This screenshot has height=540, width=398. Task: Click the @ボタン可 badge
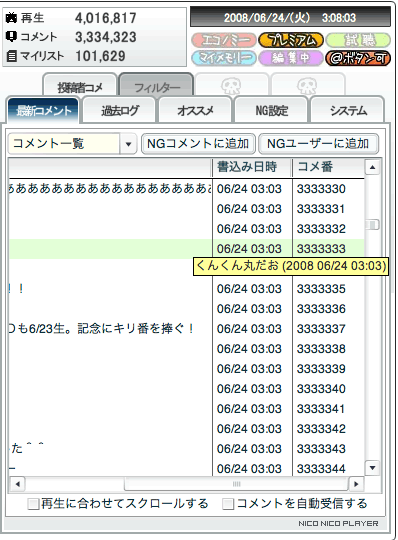coord(358,58)
